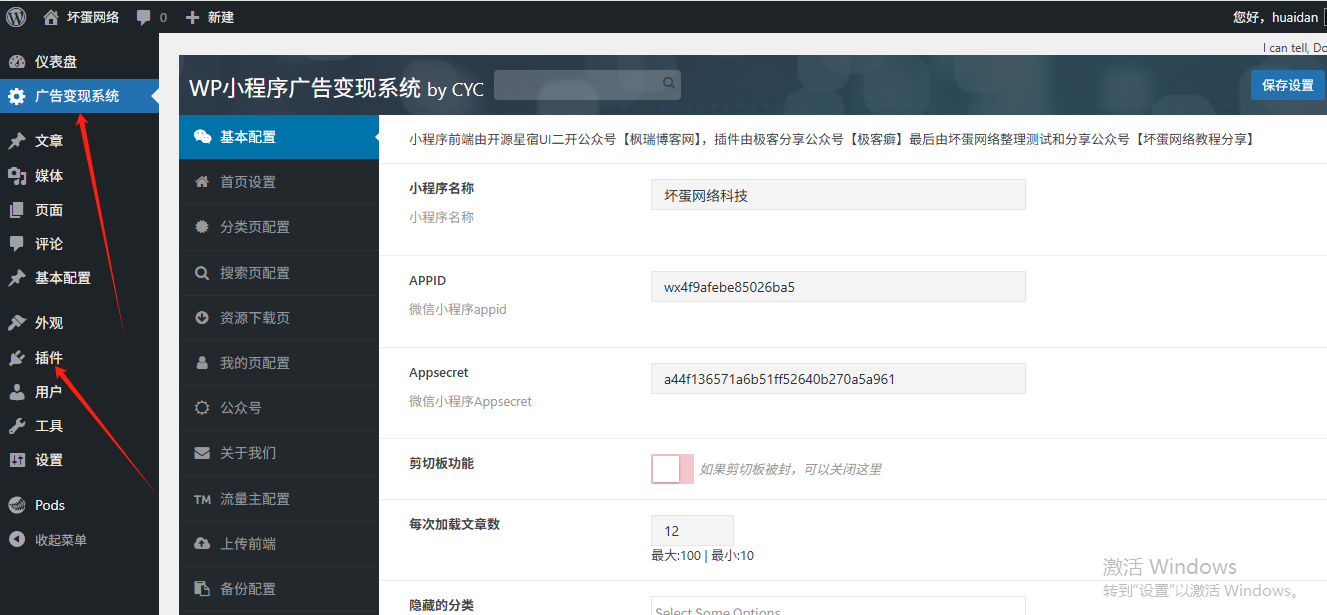Click the 插件 plugin icon
Screen dimensions: 1327x615
point(16,357)
